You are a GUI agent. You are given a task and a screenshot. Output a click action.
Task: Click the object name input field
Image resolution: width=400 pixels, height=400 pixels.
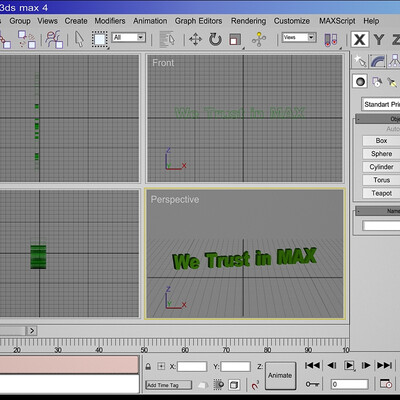pos(381,226)
